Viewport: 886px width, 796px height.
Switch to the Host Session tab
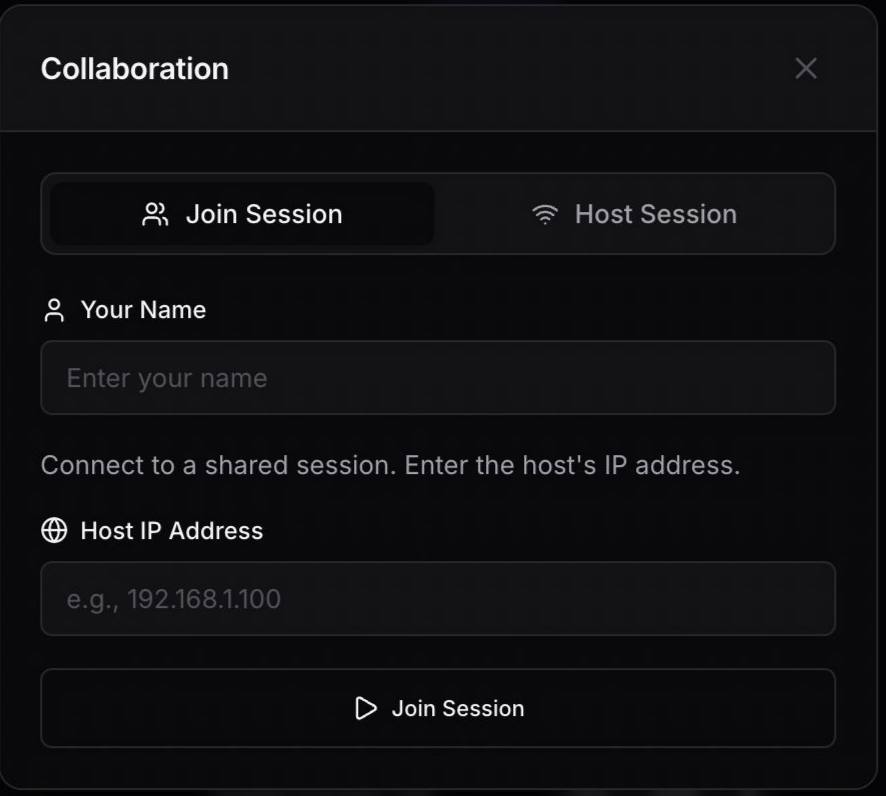pyautogui.click(x=634, y=214)
